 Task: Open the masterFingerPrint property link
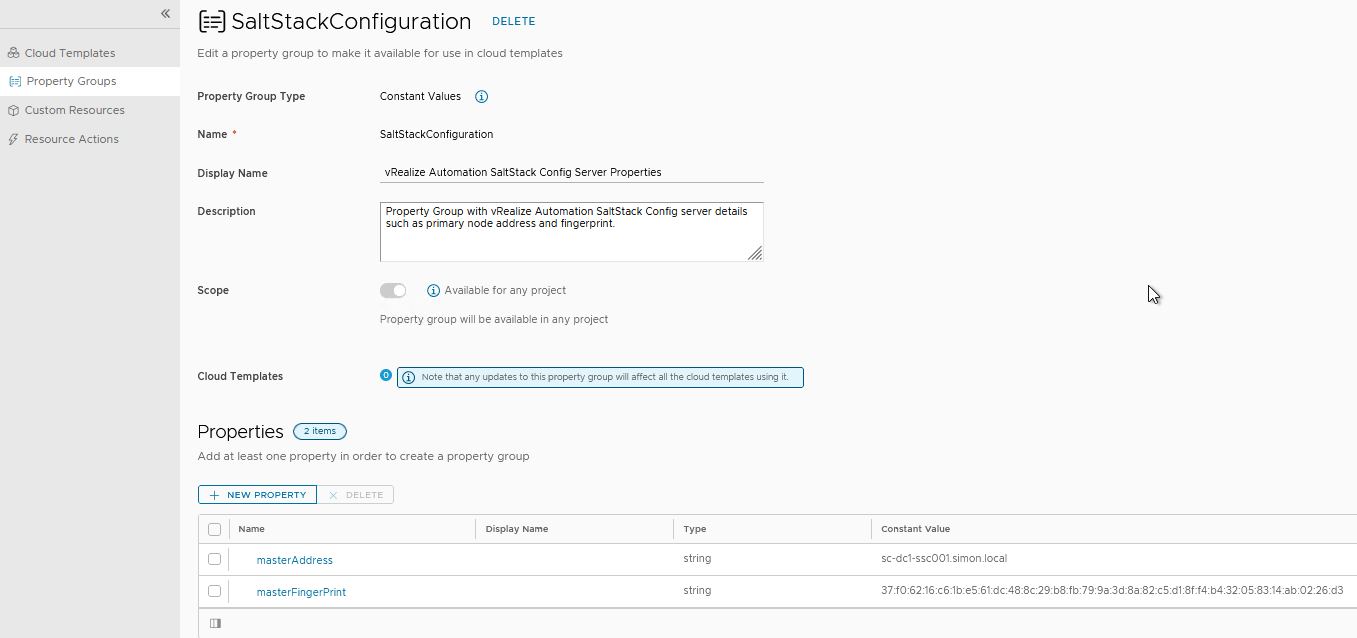click(301, 591)
